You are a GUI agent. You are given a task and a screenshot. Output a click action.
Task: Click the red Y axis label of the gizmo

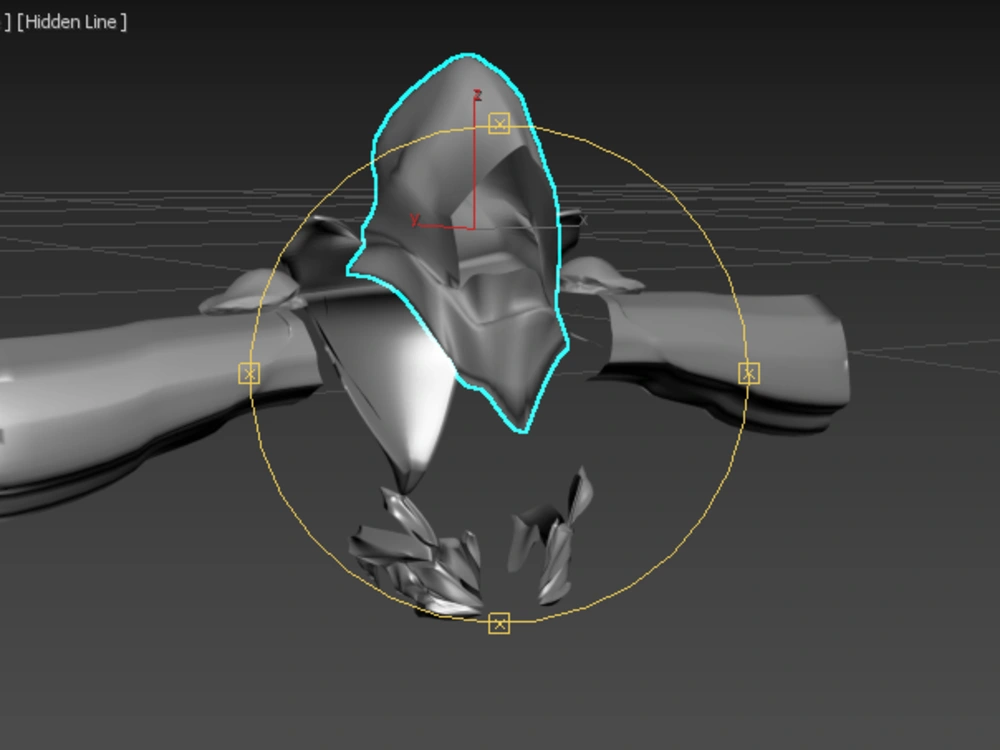[415, 219]
